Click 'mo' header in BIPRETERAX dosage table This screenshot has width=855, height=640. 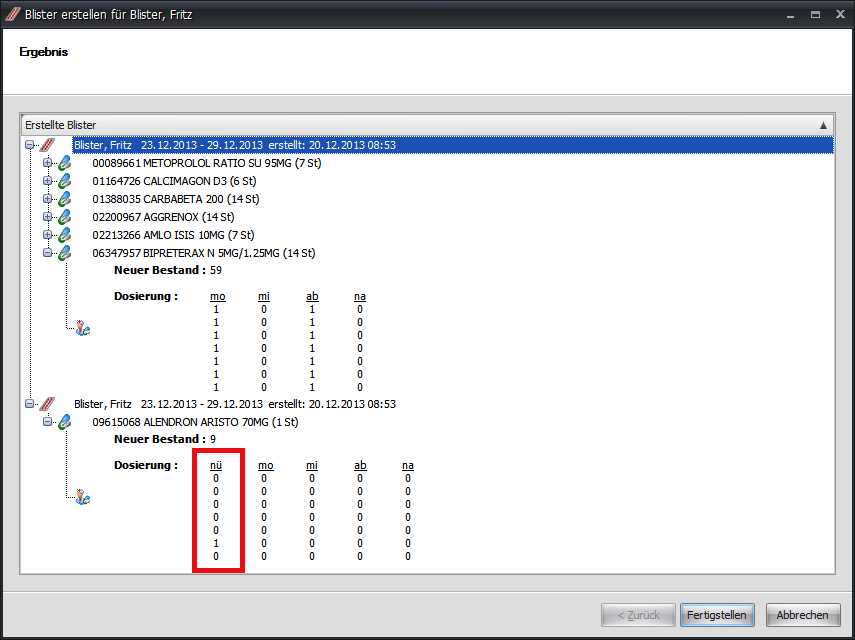(218, 296)
